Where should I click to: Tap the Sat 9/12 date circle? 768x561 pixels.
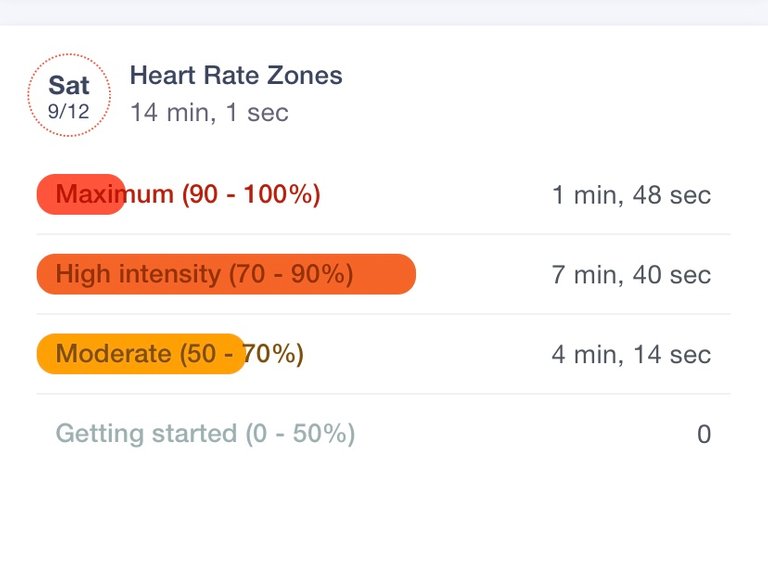pos(69,95)
